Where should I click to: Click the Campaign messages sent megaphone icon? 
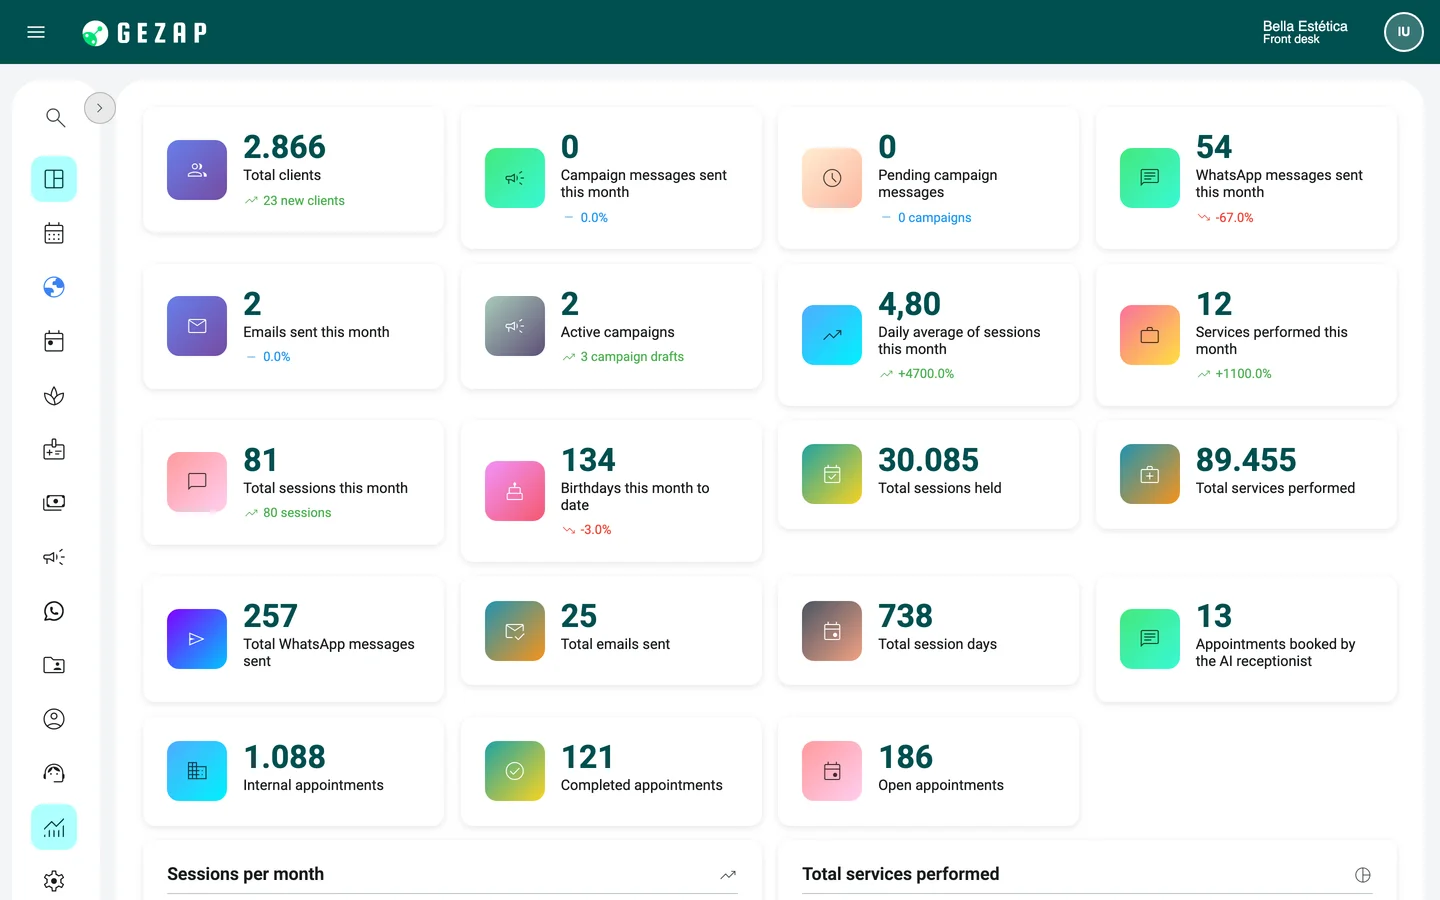click(515, 178)
